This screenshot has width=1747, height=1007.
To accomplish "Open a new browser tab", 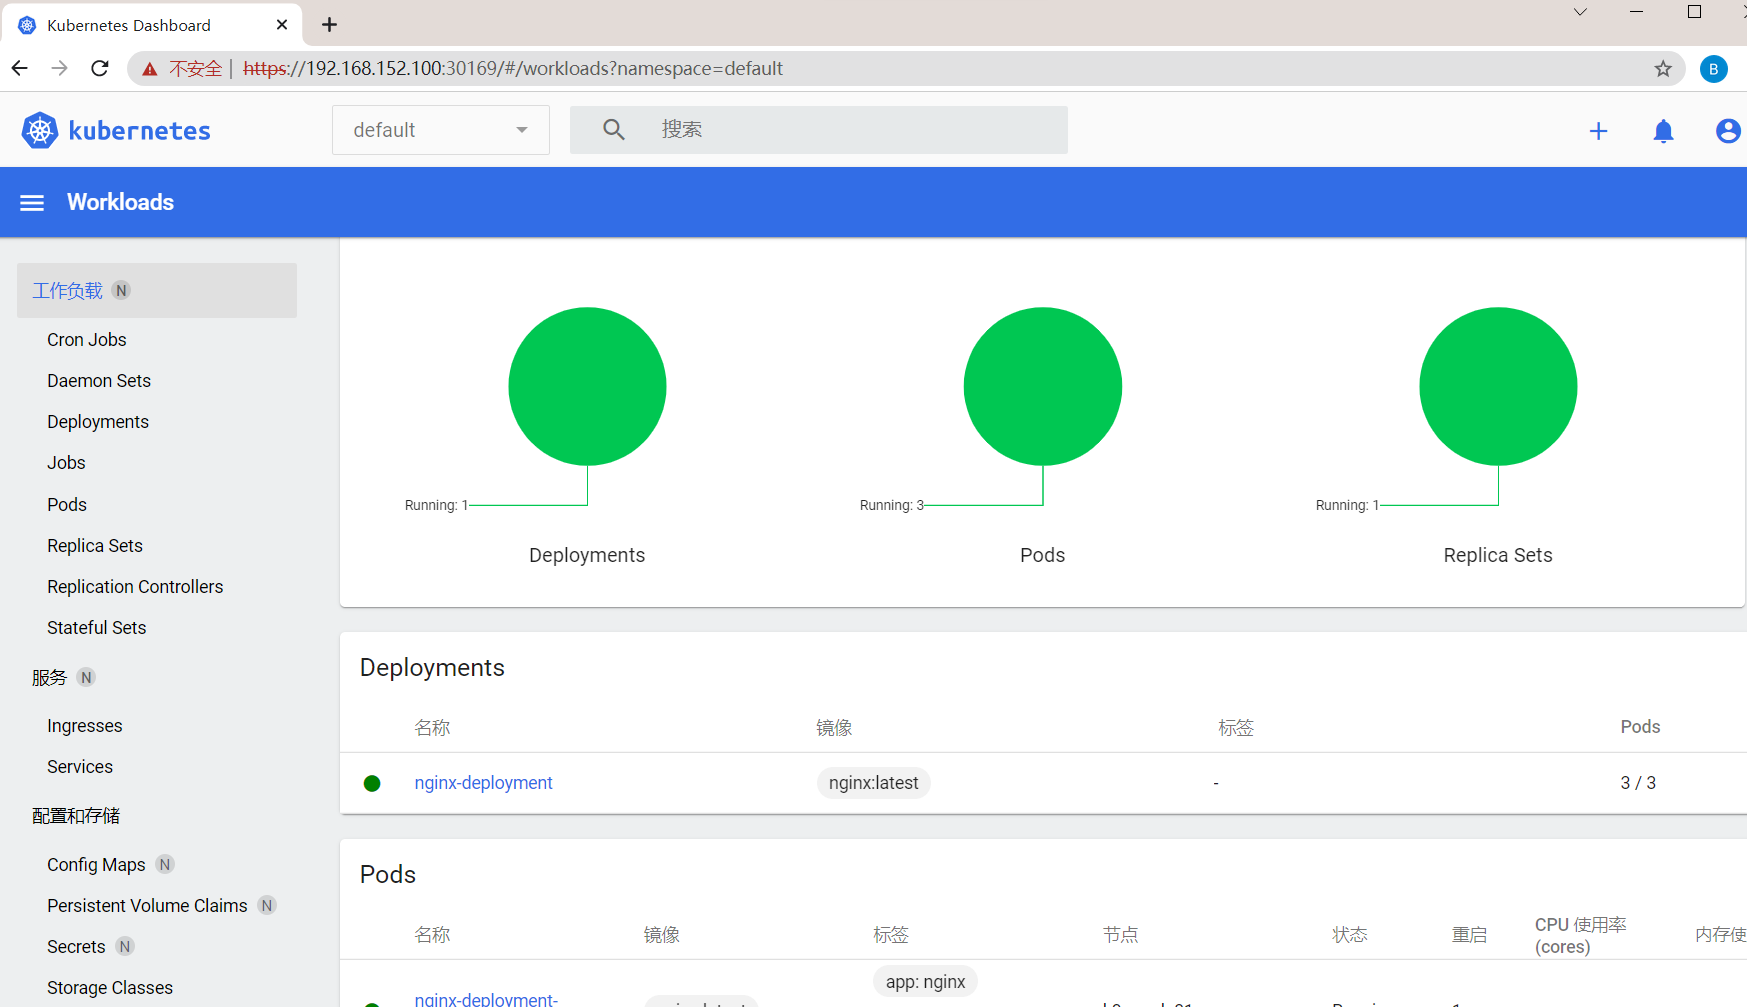I will (329, 24).
